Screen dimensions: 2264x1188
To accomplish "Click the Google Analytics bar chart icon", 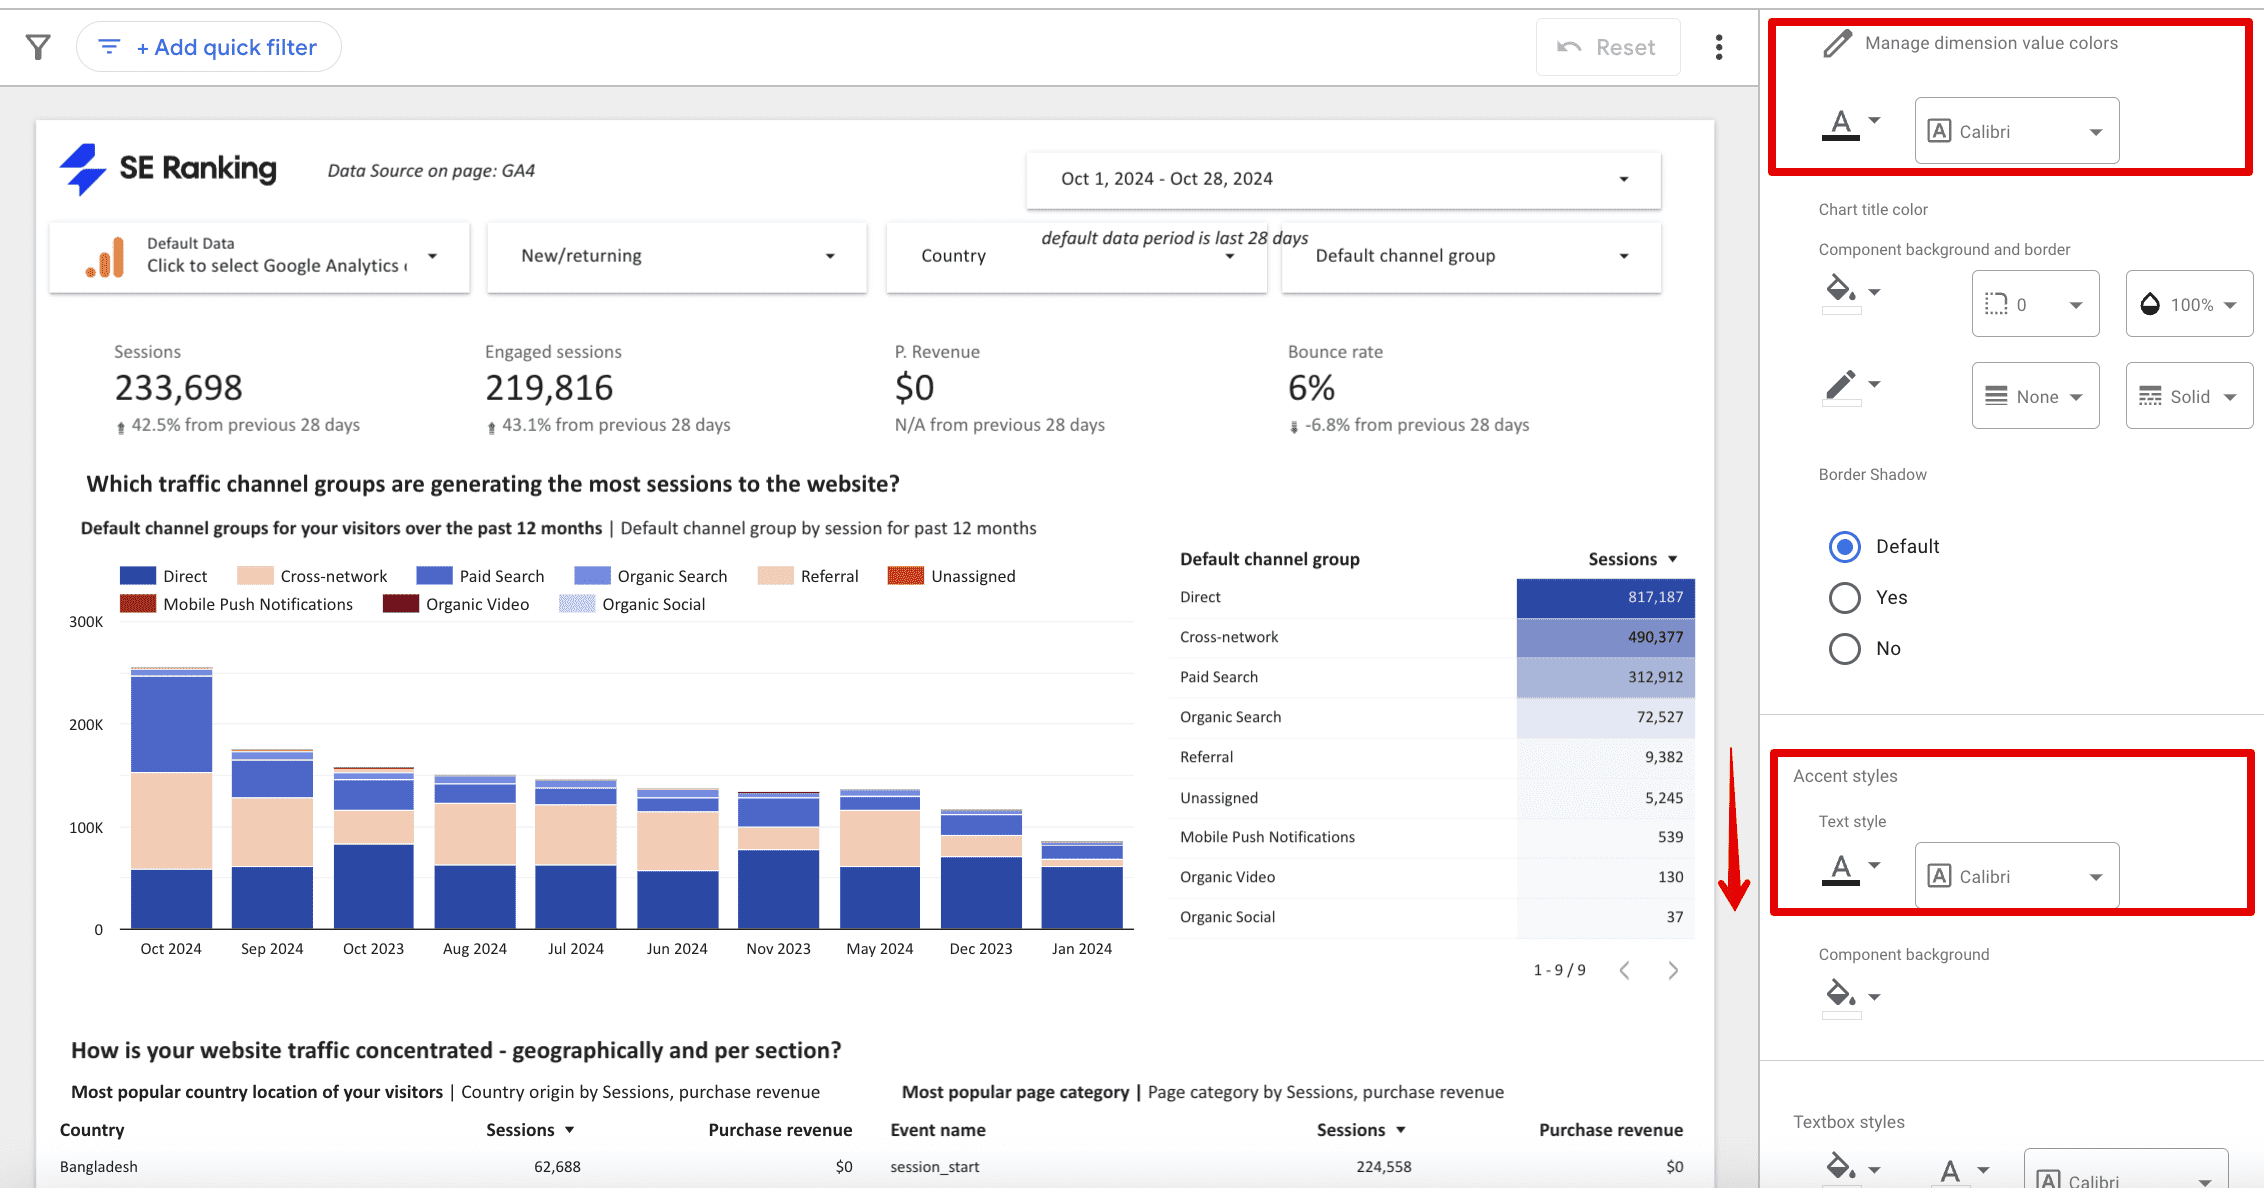I will click(105, 257).
